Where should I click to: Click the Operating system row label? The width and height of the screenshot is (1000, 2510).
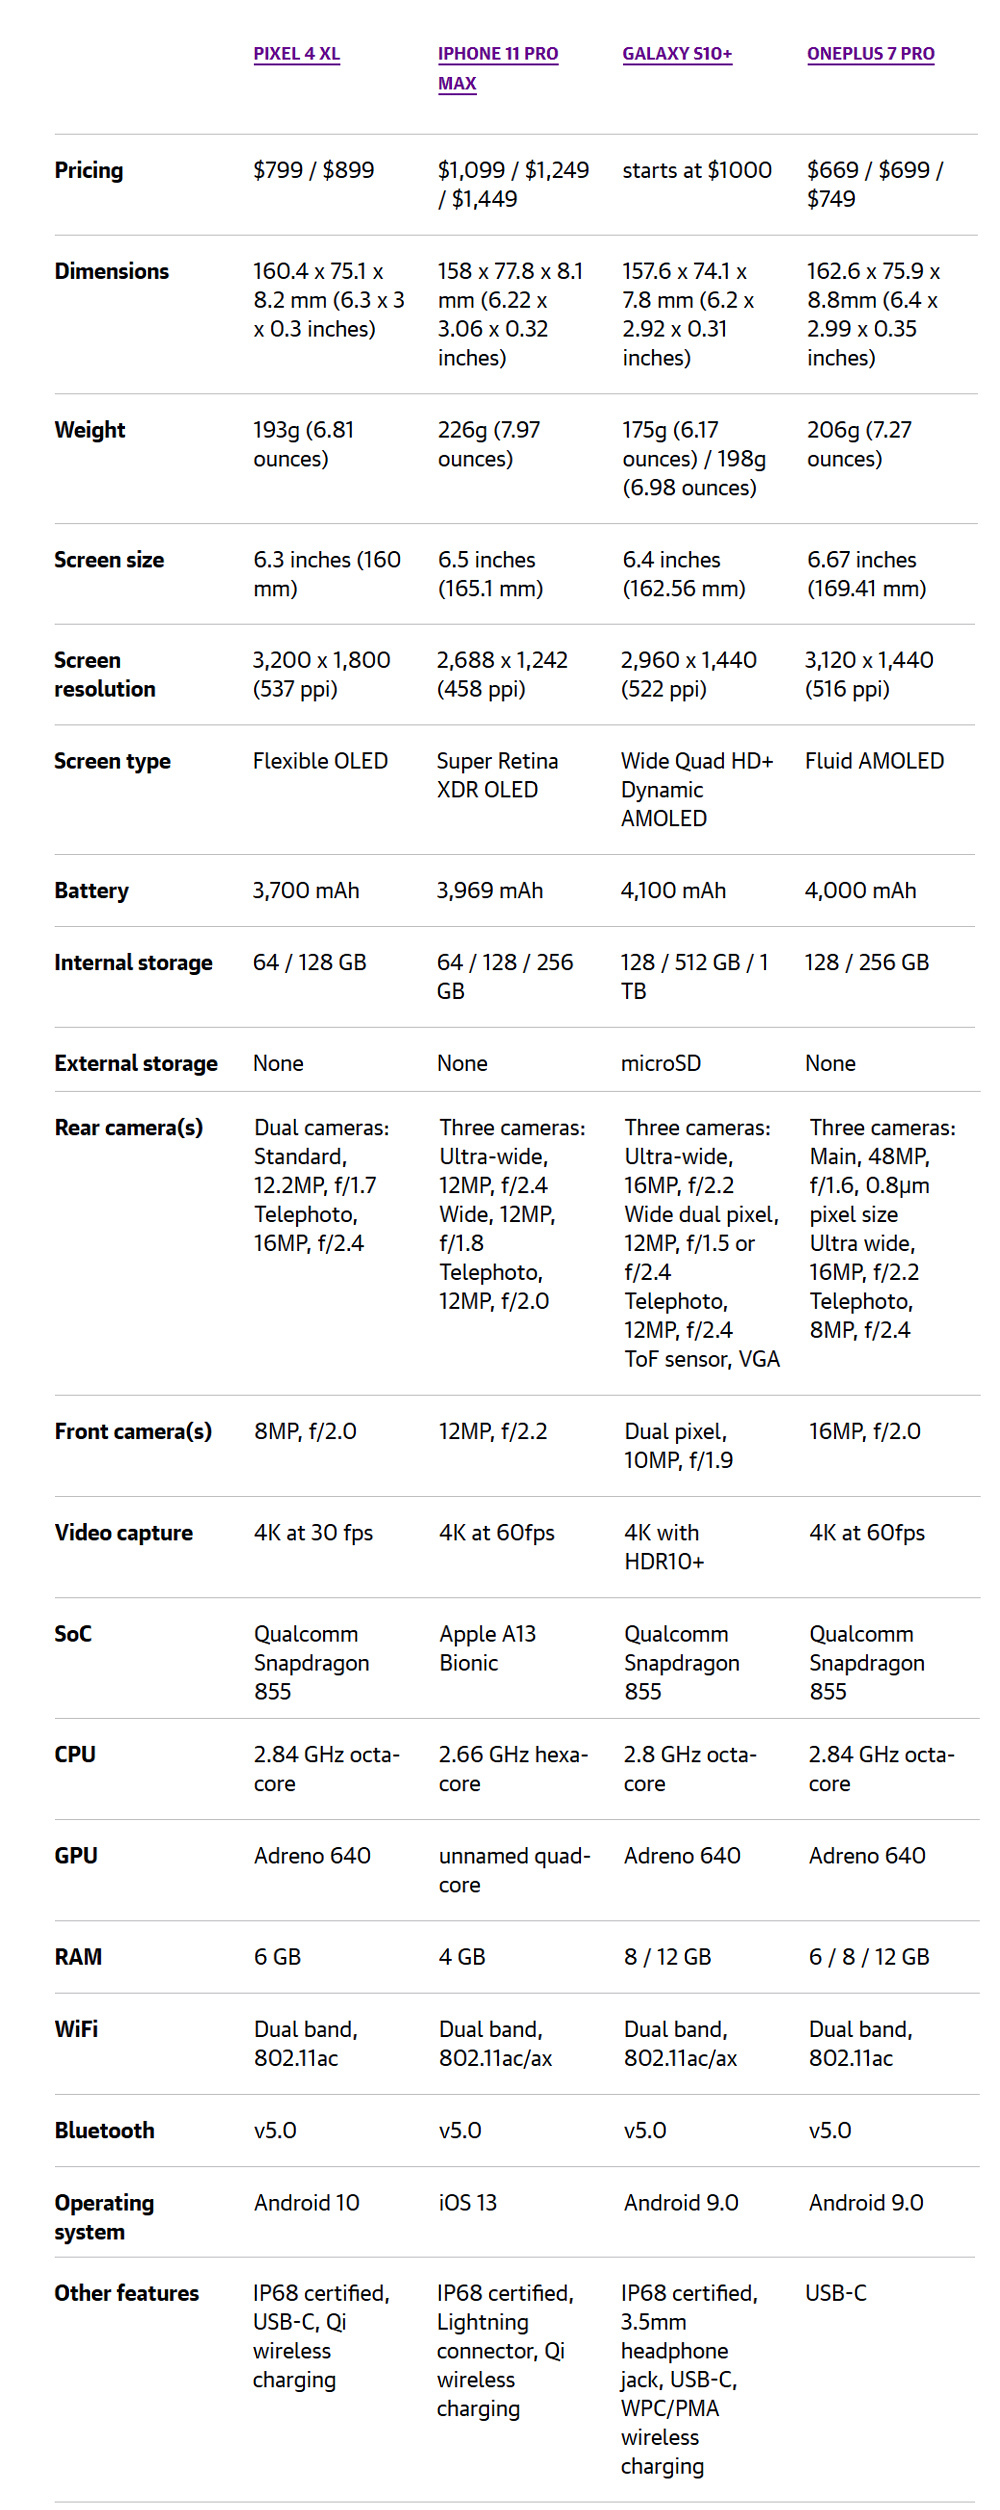(104, 2217)
